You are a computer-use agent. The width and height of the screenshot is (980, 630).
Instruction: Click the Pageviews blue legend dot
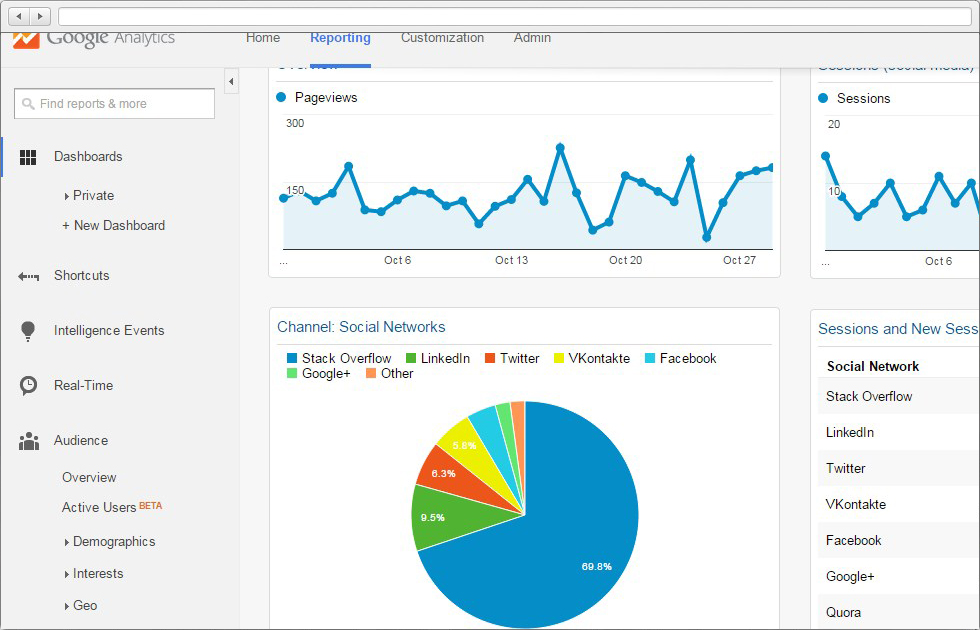click(x=281, y=98)
